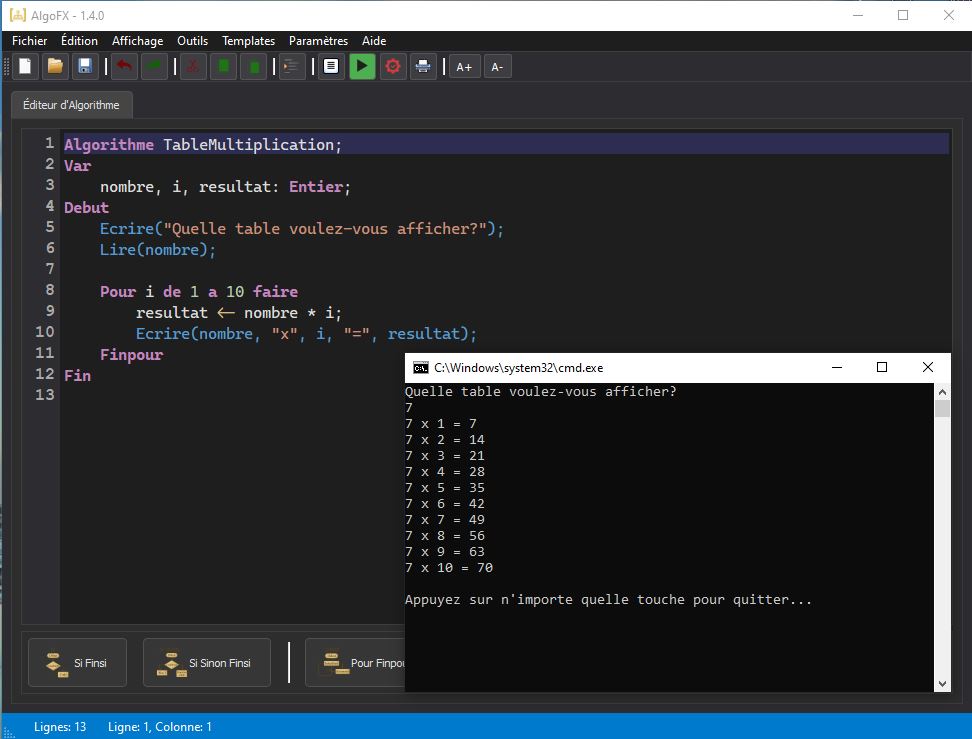This screenshot has height=739, width=972.
Task: Click the 'Debut' keyword on line 4
Action: pos(86,208)
